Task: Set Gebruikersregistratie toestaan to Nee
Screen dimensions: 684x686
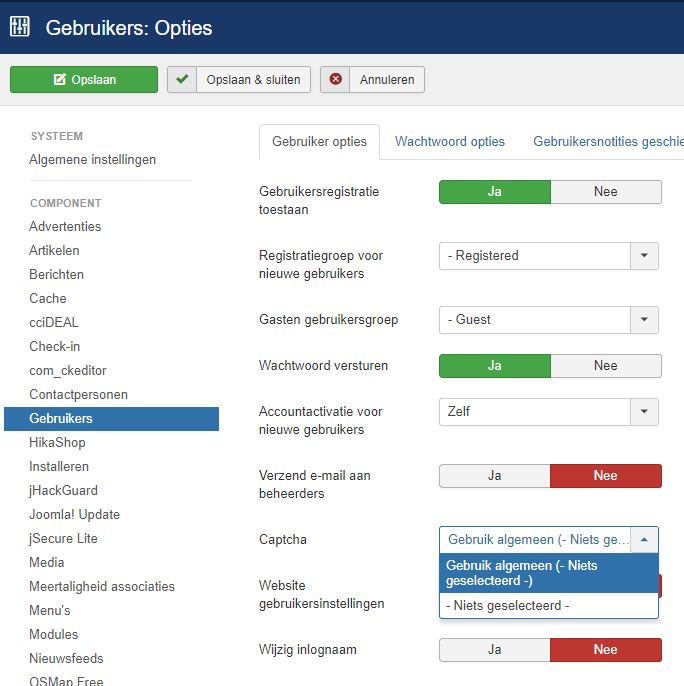Action: pyautogui.click(x=605, y=192)
